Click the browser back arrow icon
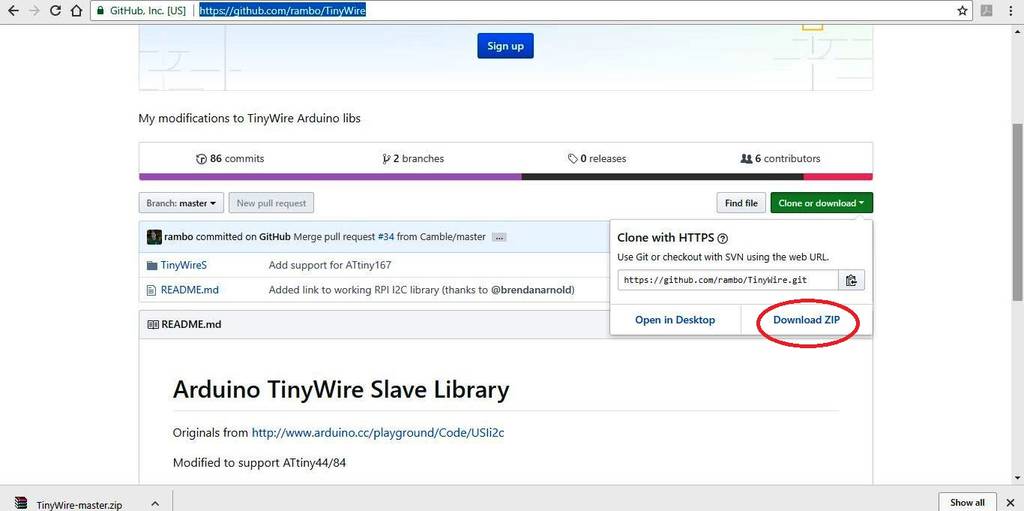Image resolution: width=1024 pixels, height=511 pixels. click(x=12, y=10)
